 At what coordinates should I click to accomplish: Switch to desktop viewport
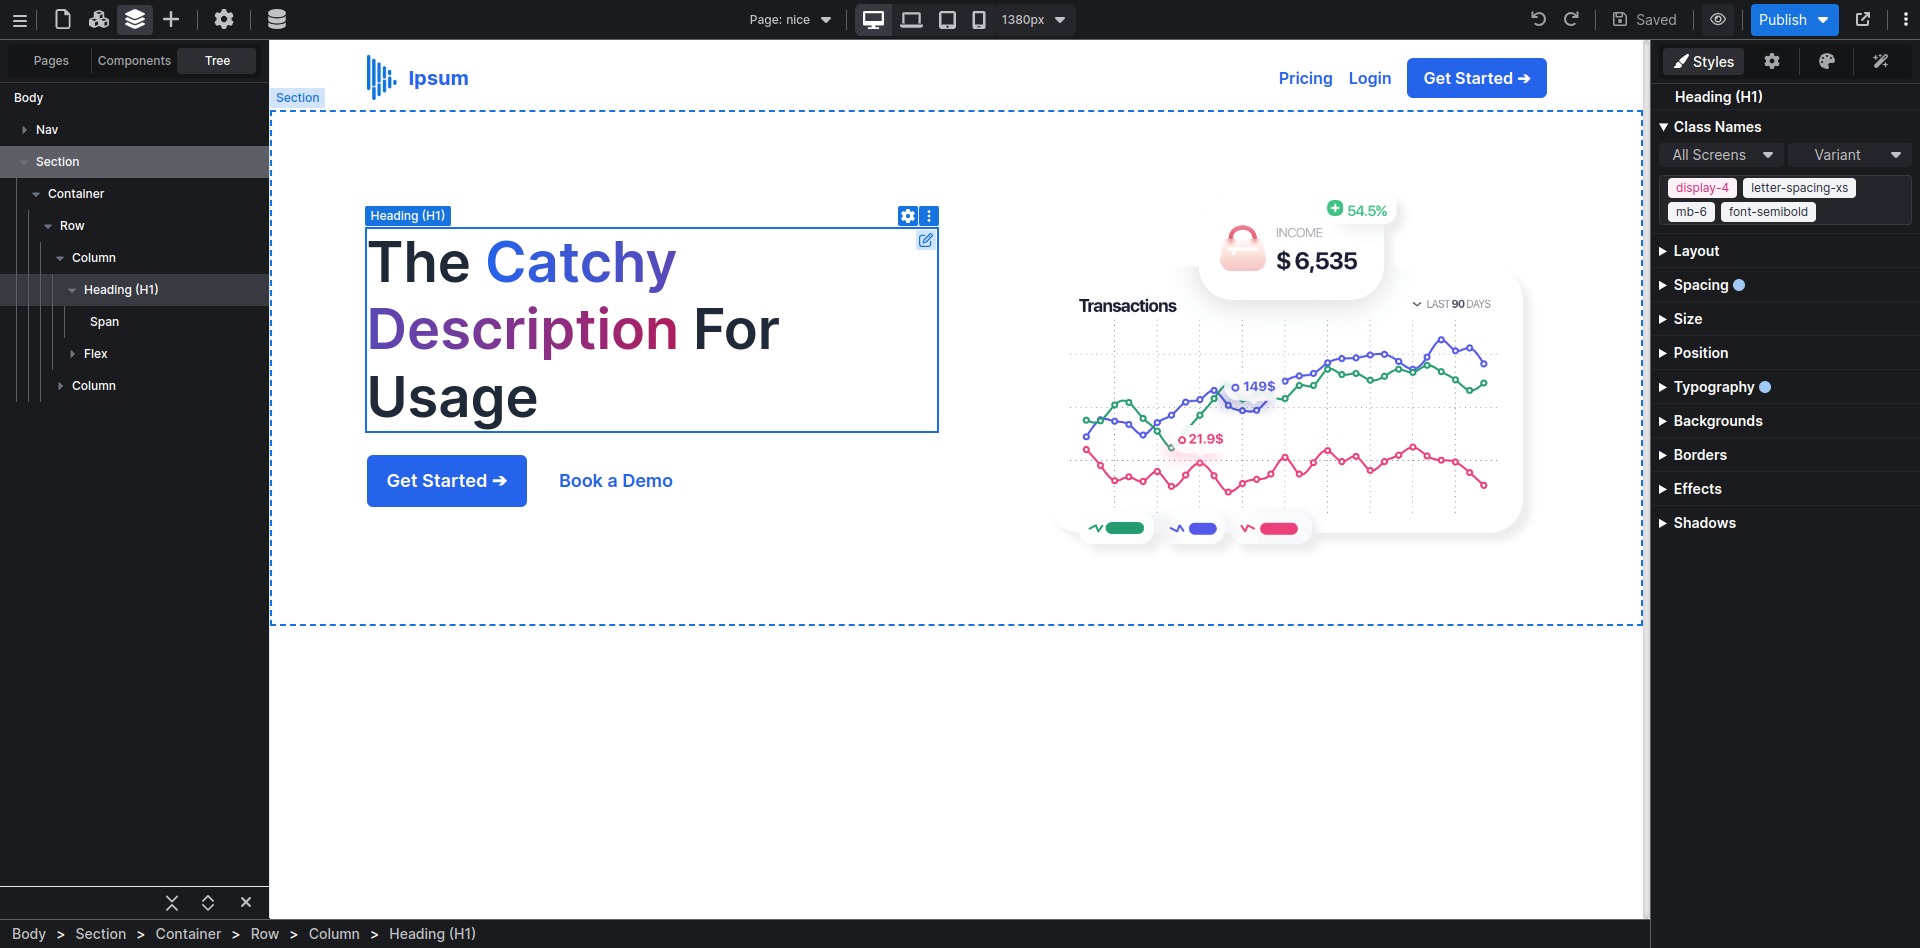click(x=873, y=20)
